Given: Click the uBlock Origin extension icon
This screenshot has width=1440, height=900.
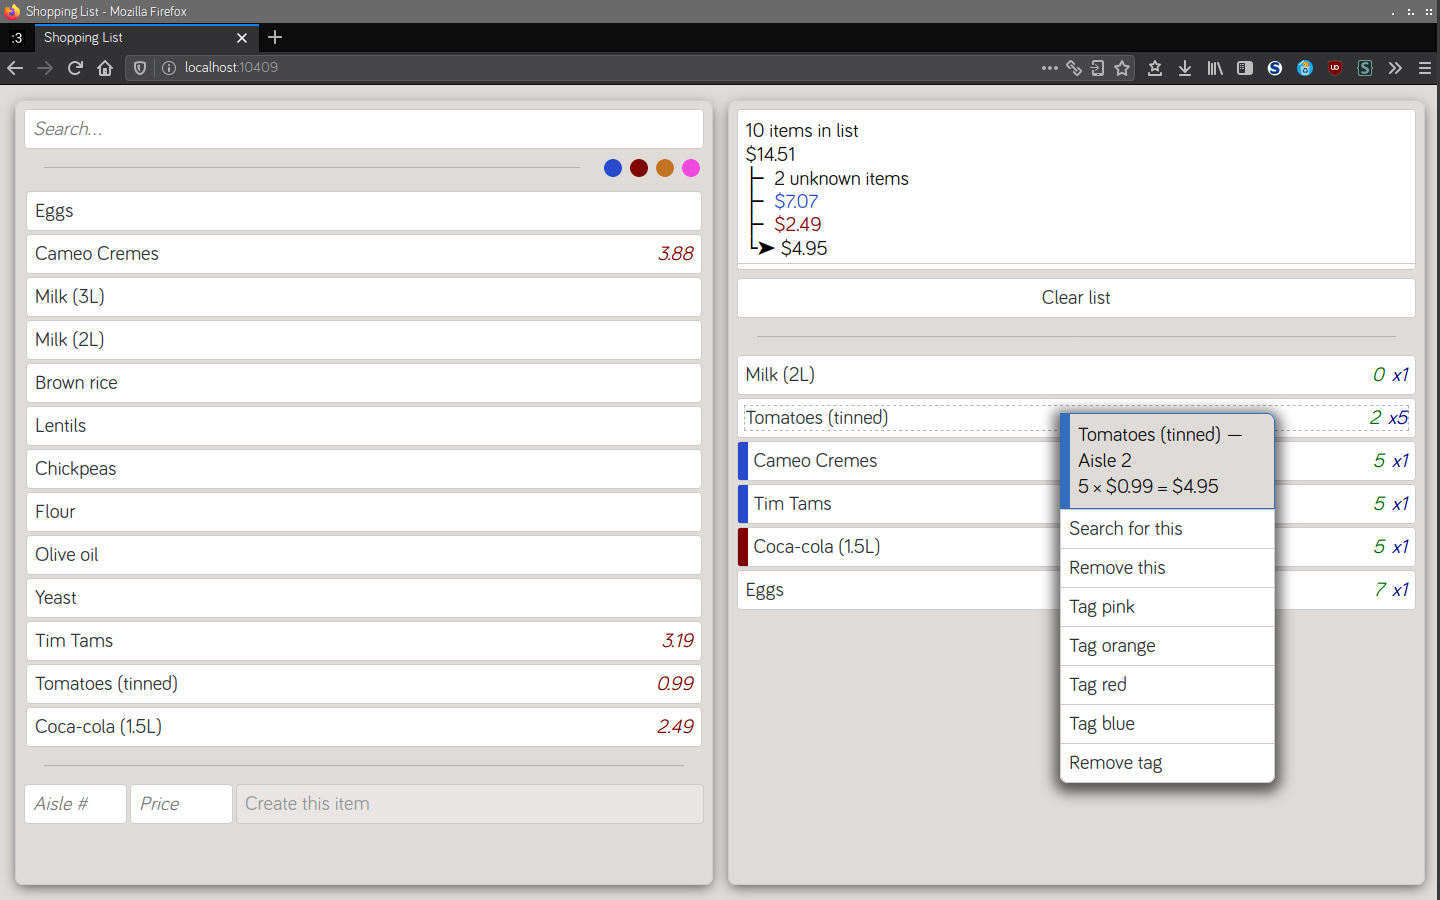Looking at the screenshot, I should click(x=1335, y=68).
